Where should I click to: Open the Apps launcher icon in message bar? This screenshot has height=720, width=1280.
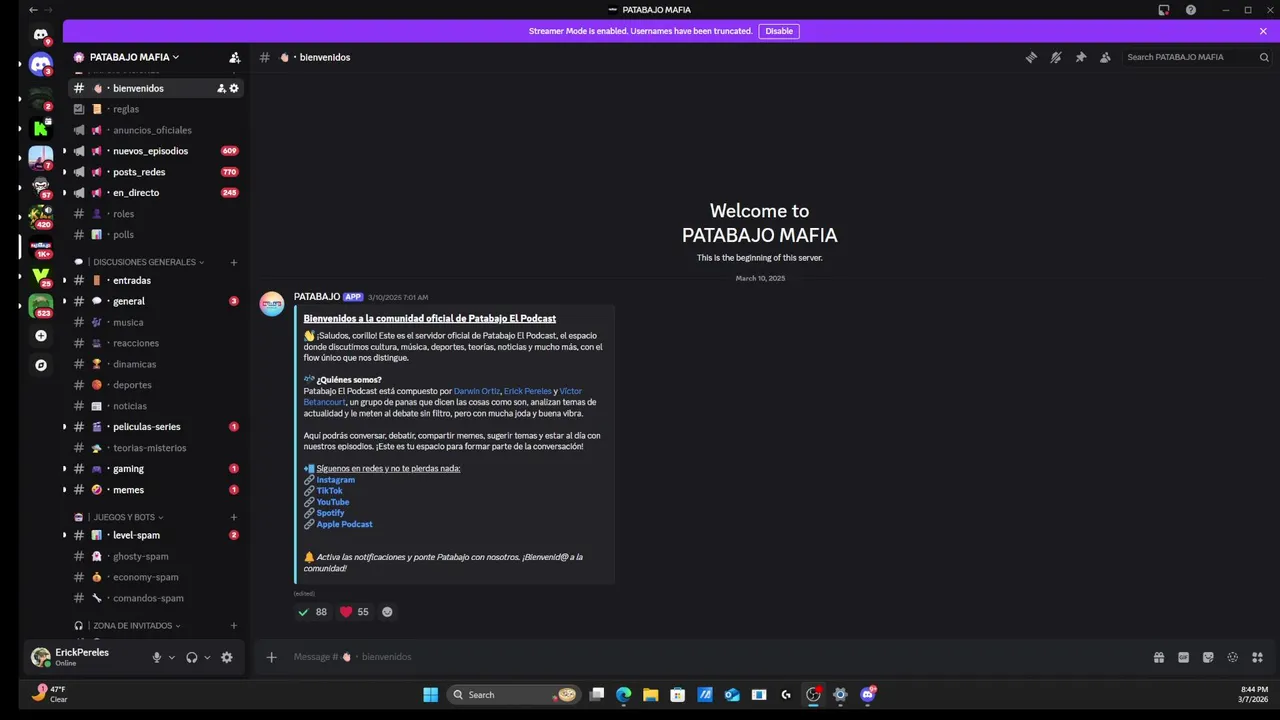point(1257,657)
